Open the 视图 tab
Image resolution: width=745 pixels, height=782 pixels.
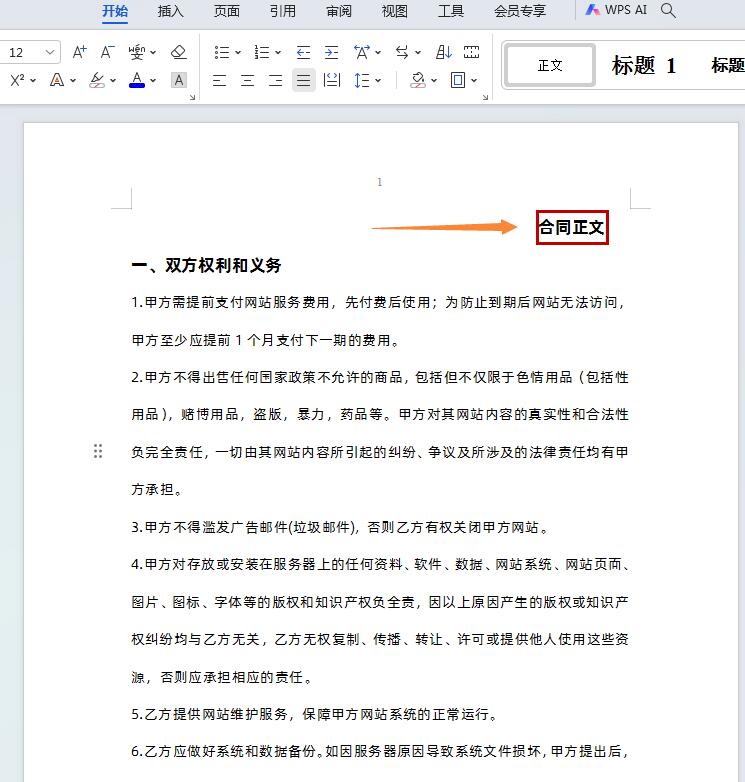coord(394,11)
